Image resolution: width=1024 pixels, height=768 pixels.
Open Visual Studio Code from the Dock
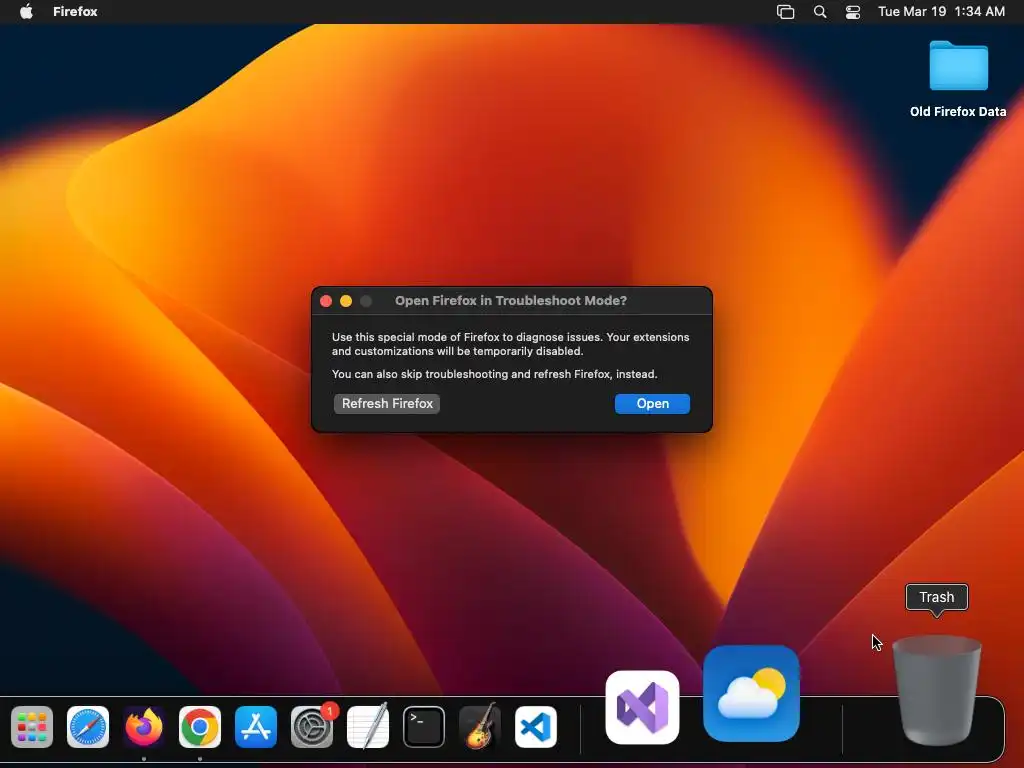(x=536, y=727)
